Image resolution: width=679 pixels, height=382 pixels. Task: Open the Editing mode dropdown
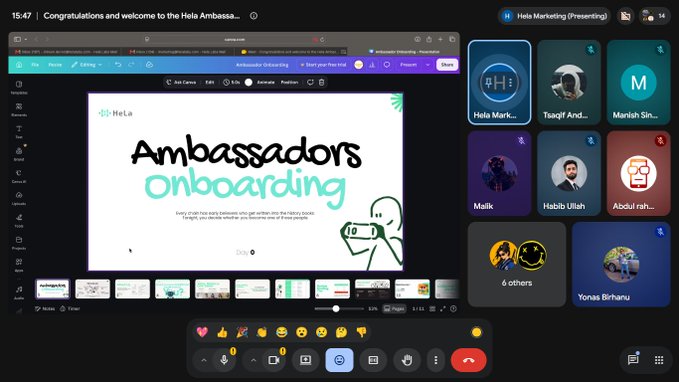(87, 65)
